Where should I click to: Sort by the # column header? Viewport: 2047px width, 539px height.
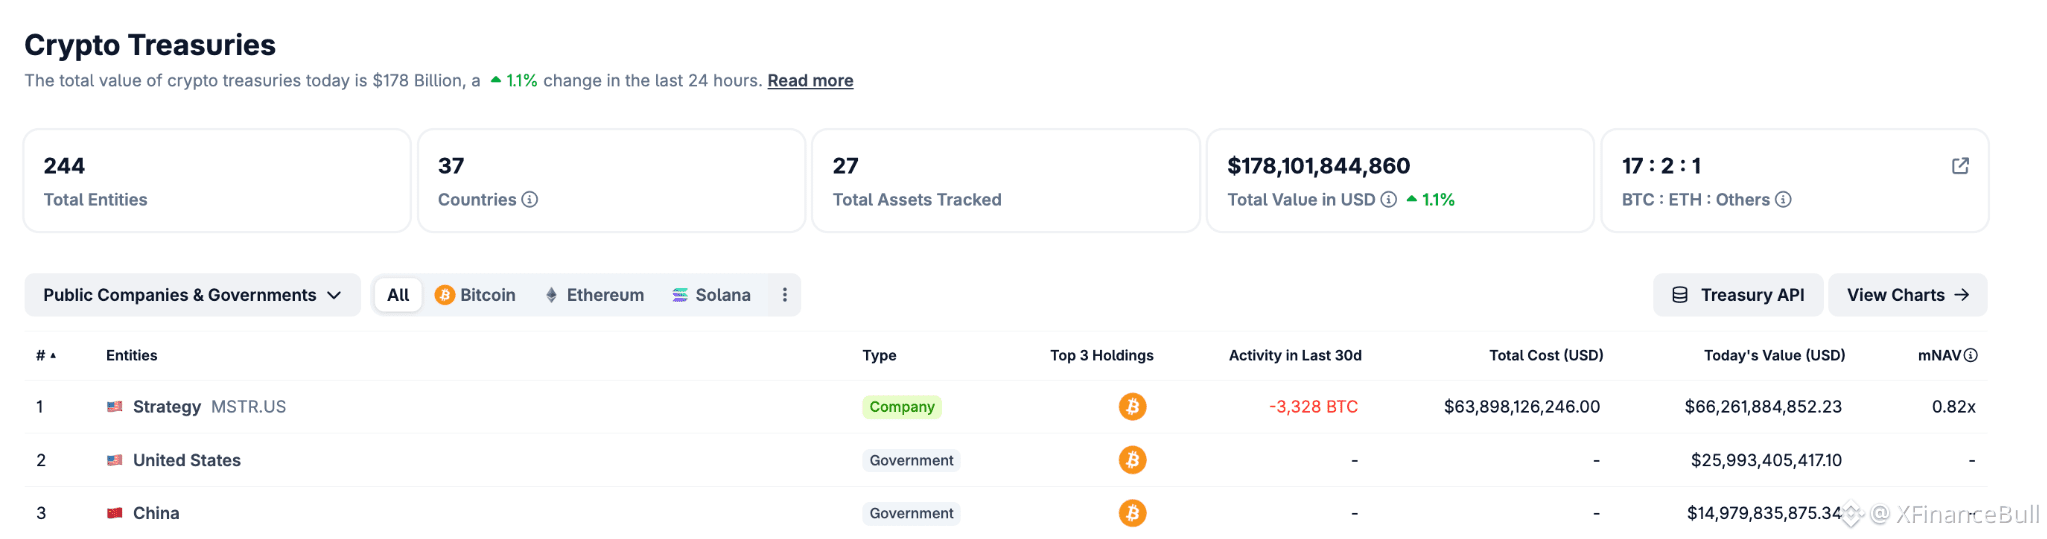[x=46, y=356]
